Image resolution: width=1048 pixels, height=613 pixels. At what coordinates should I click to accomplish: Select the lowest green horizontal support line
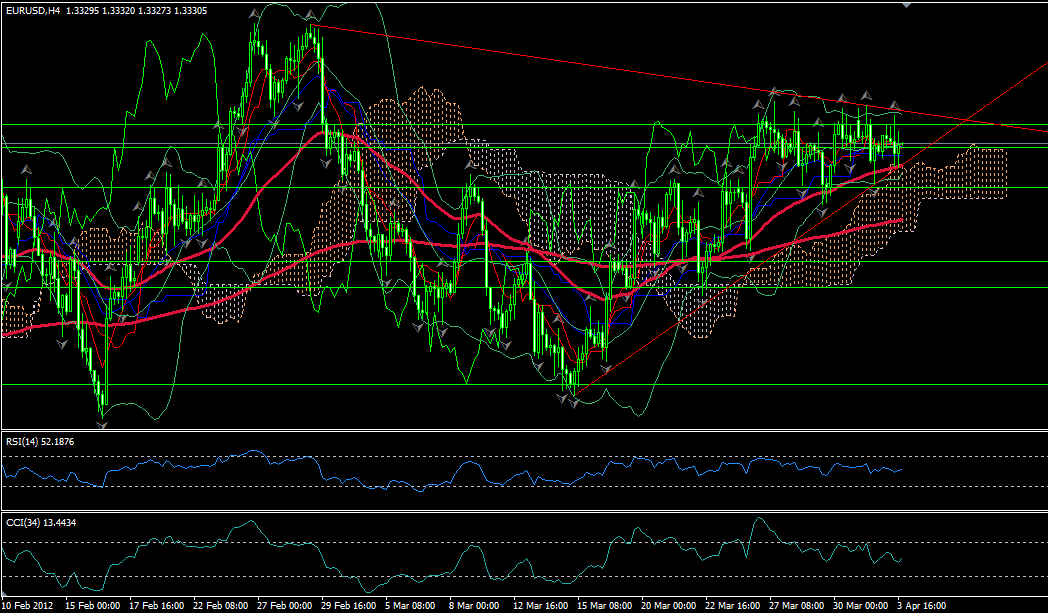(x=500, y=384)
